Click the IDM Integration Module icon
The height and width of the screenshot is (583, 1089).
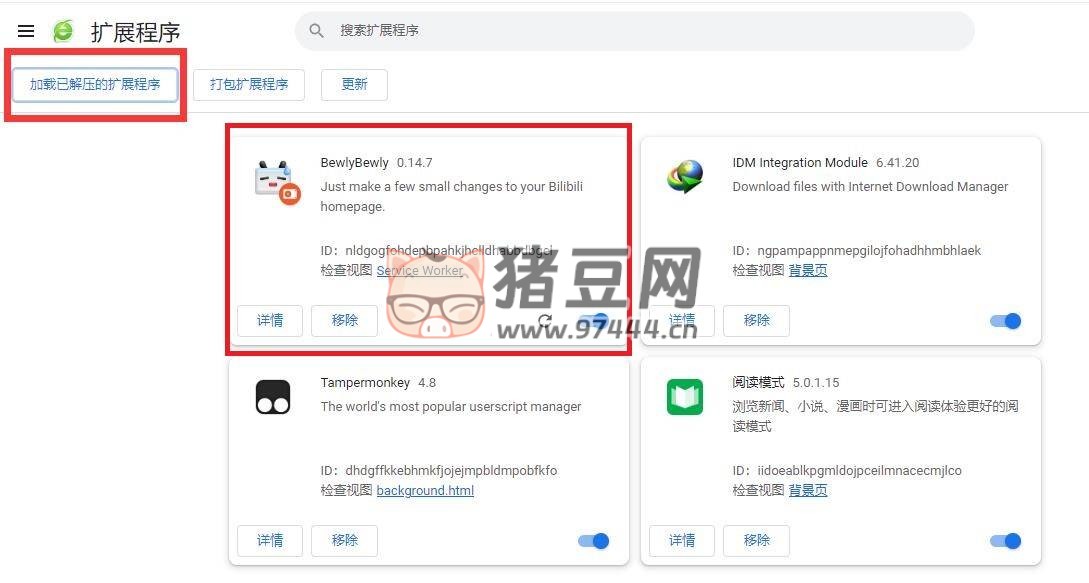[685, 176]
